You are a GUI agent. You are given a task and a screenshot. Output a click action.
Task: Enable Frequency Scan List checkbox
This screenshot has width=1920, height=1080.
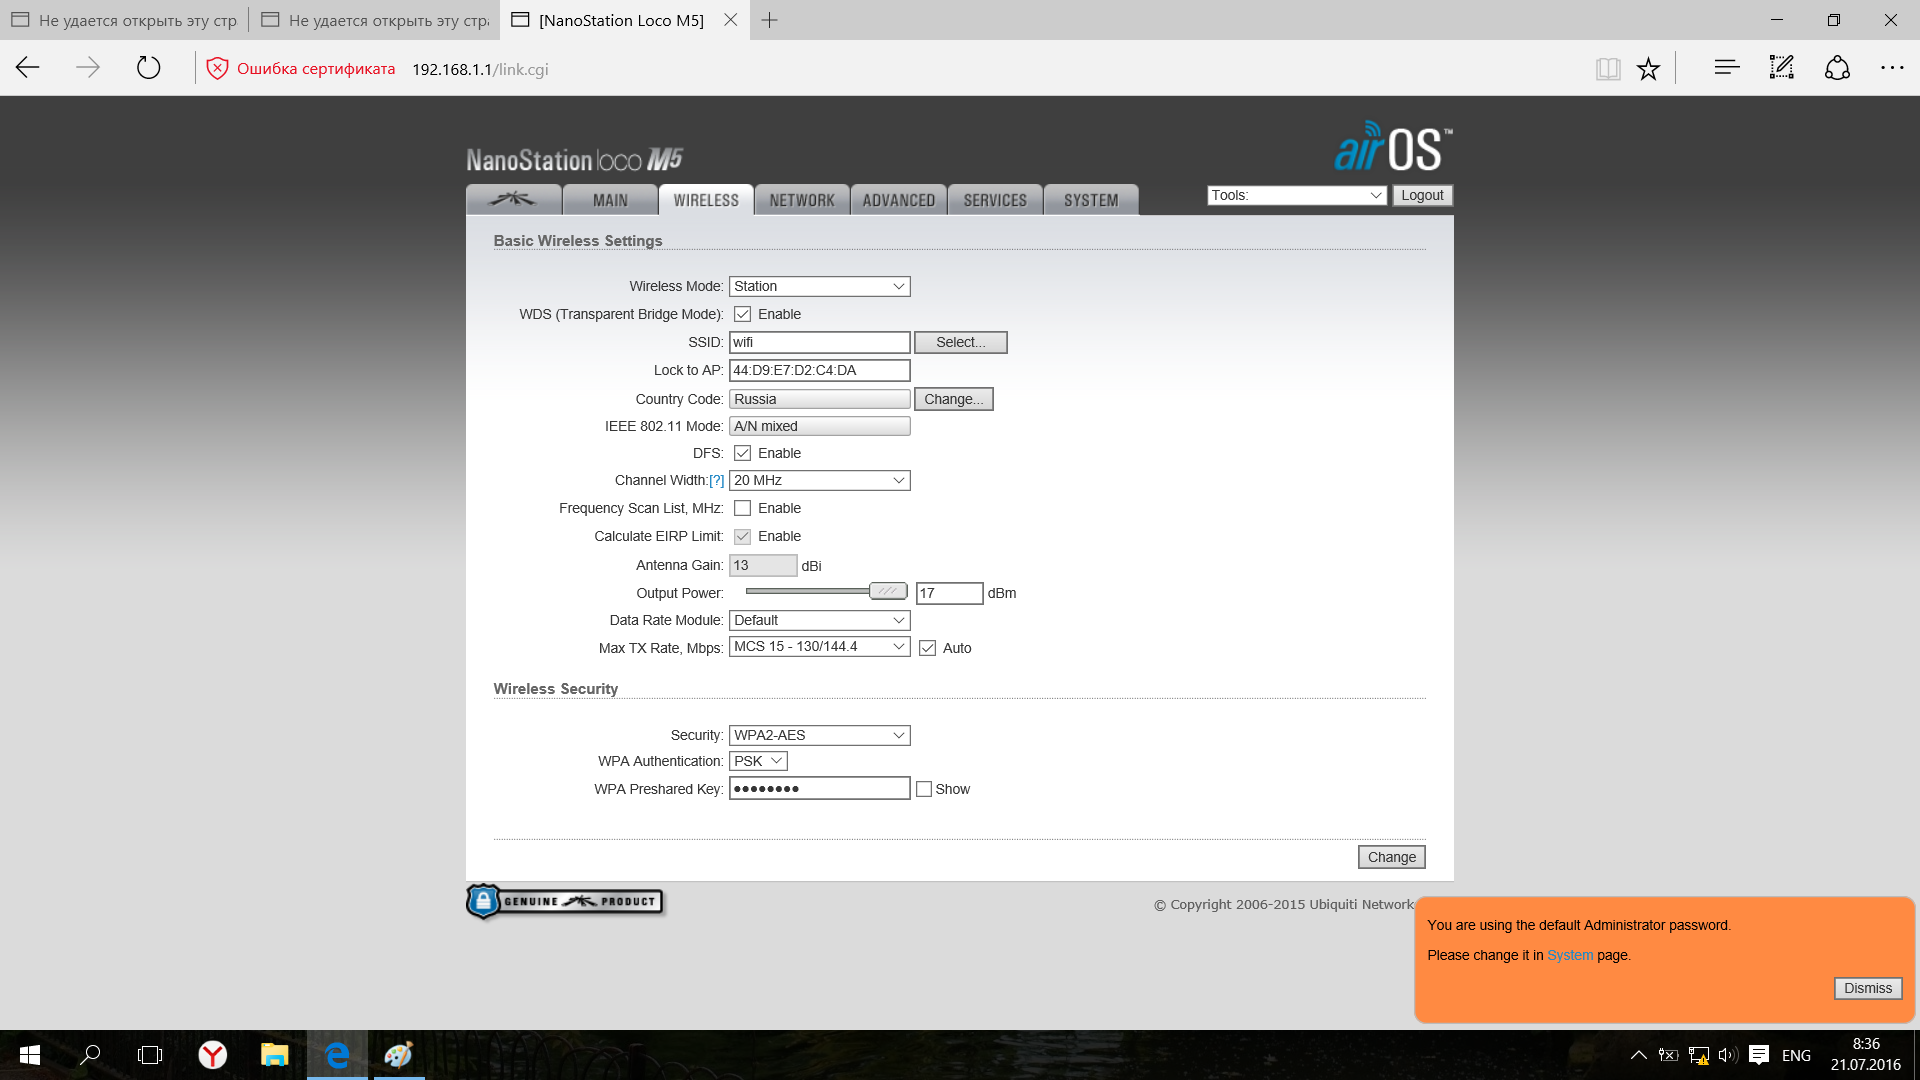[742, 508]
